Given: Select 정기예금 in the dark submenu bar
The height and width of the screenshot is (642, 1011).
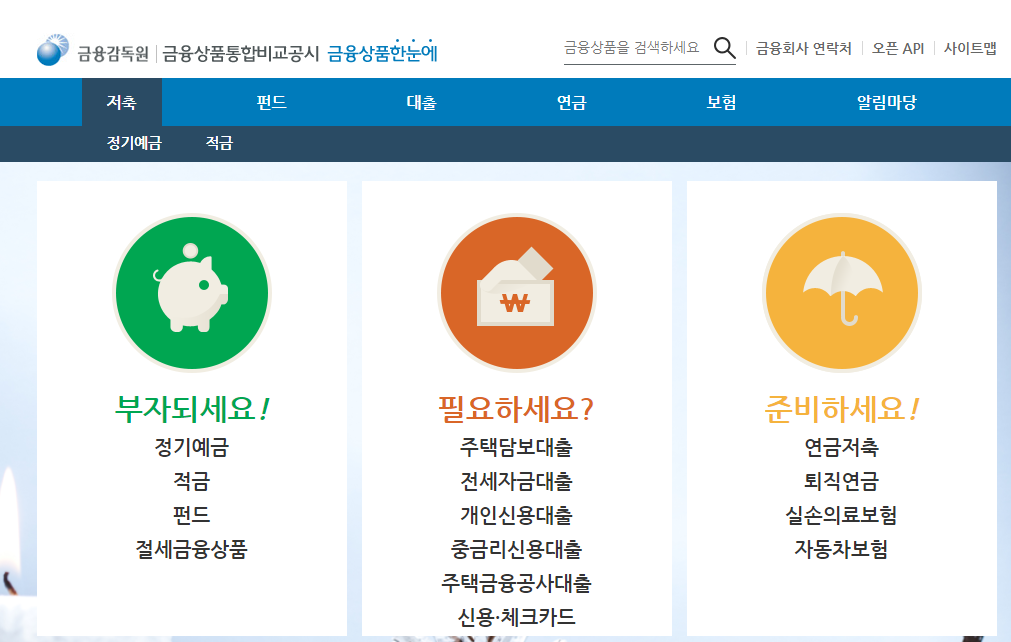Looking at the screenshot, I should [134, 143].
